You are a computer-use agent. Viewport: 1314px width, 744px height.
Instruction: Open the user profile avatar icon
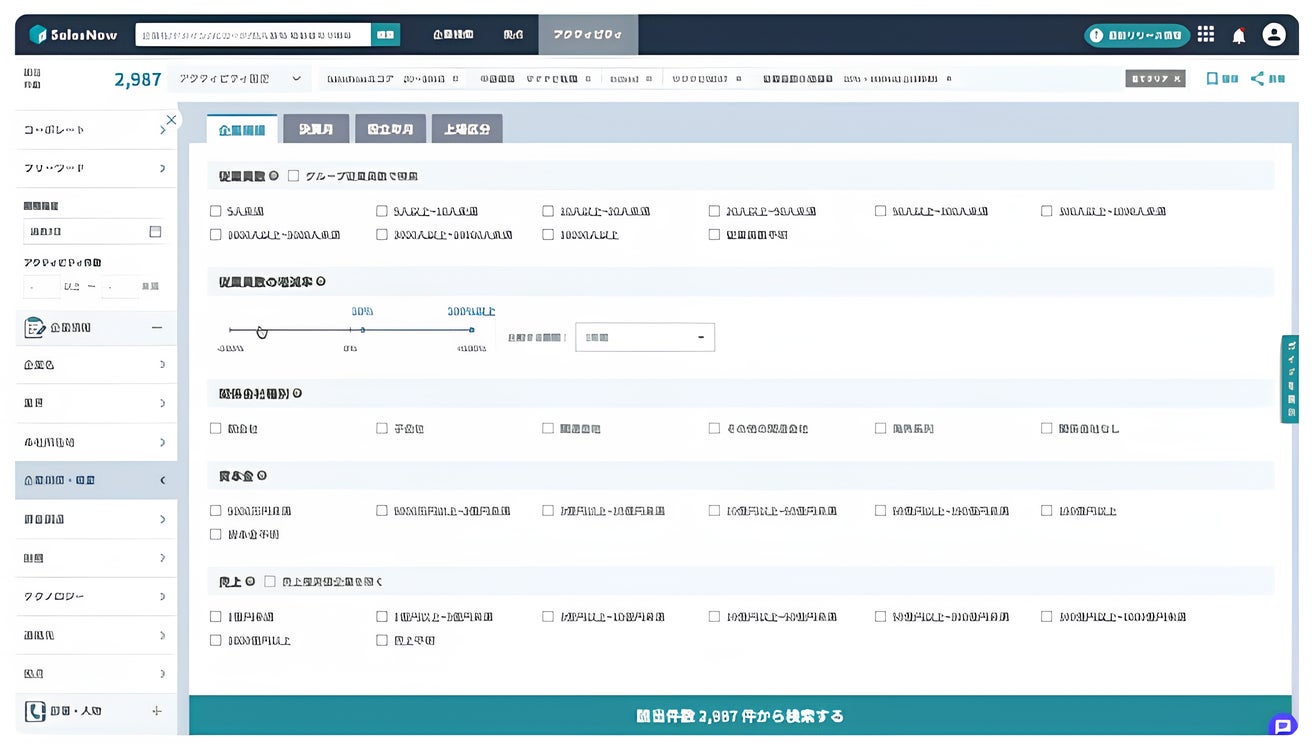coord(1274,34)
